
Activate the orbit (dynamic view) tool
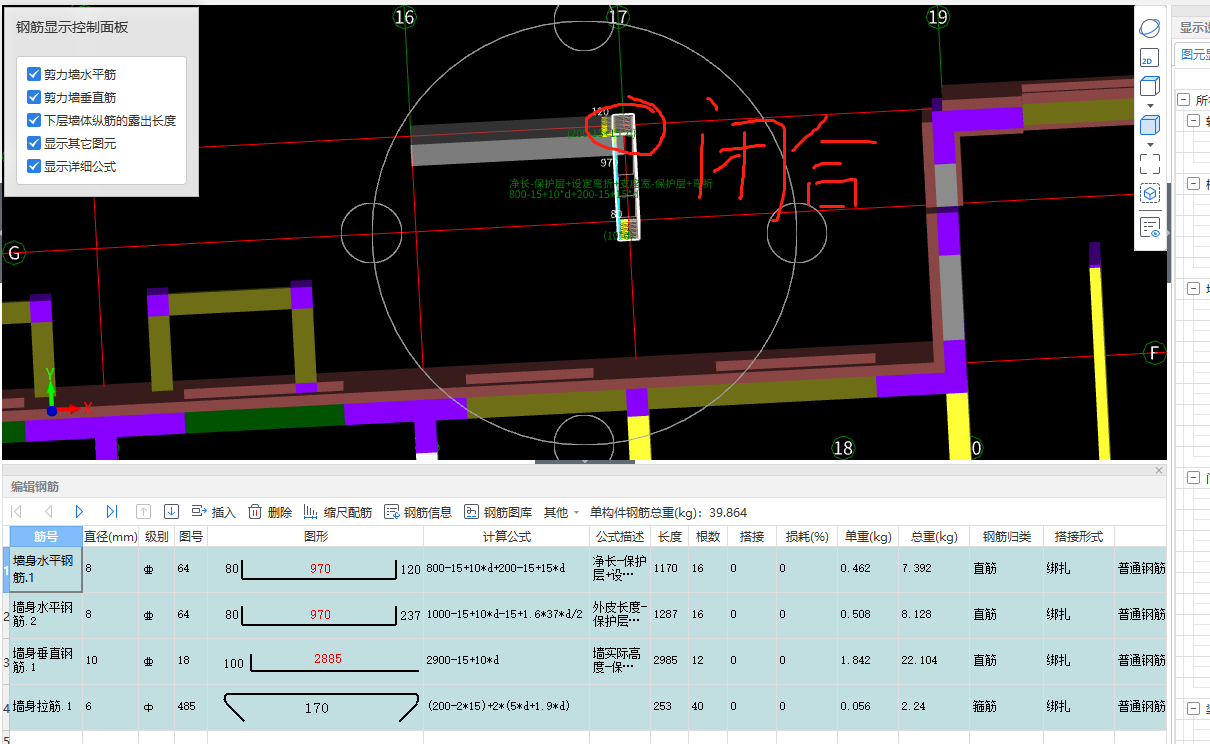point(1150,27)
